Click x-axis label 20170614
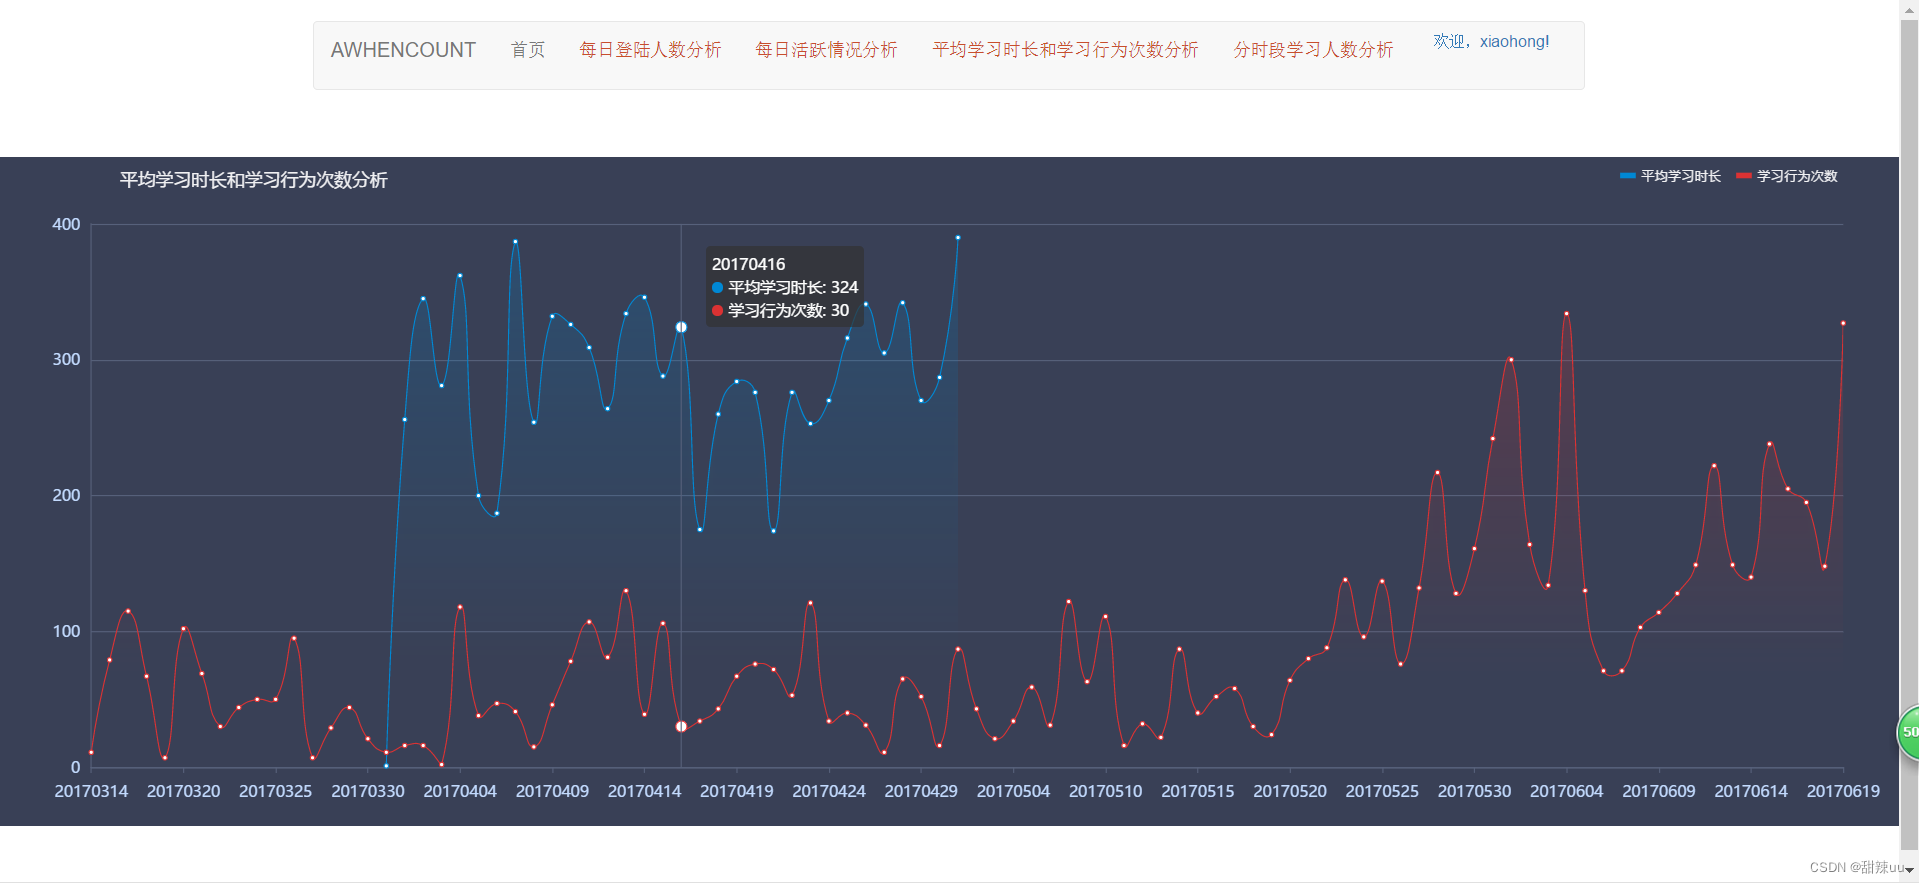 pos(1751,791)
